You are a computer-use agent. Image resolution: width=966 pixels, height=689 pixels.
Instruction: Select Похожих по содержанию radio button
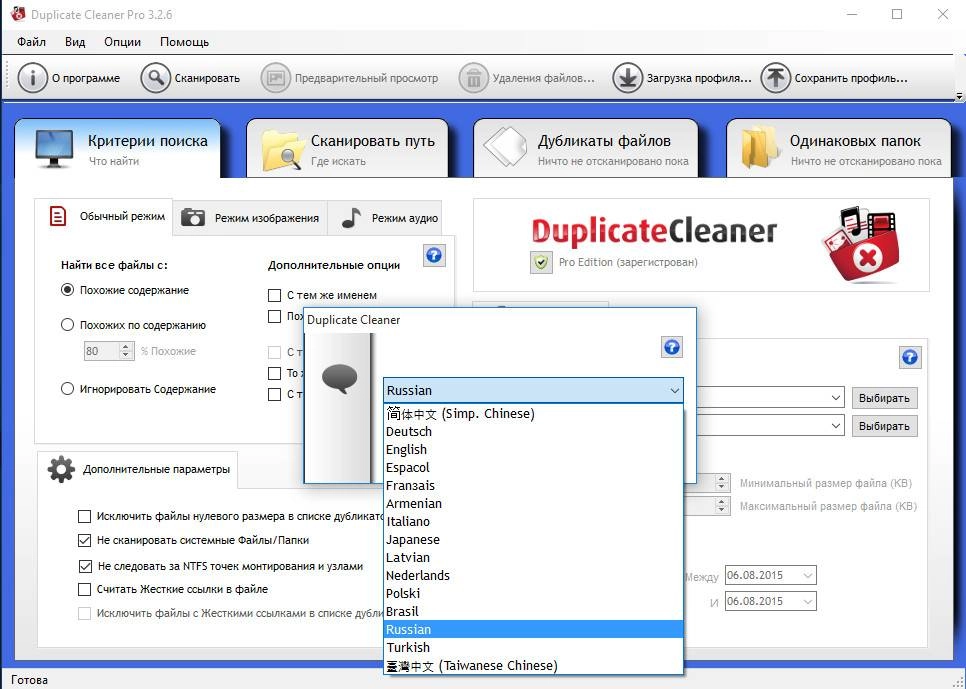[67, 325]
